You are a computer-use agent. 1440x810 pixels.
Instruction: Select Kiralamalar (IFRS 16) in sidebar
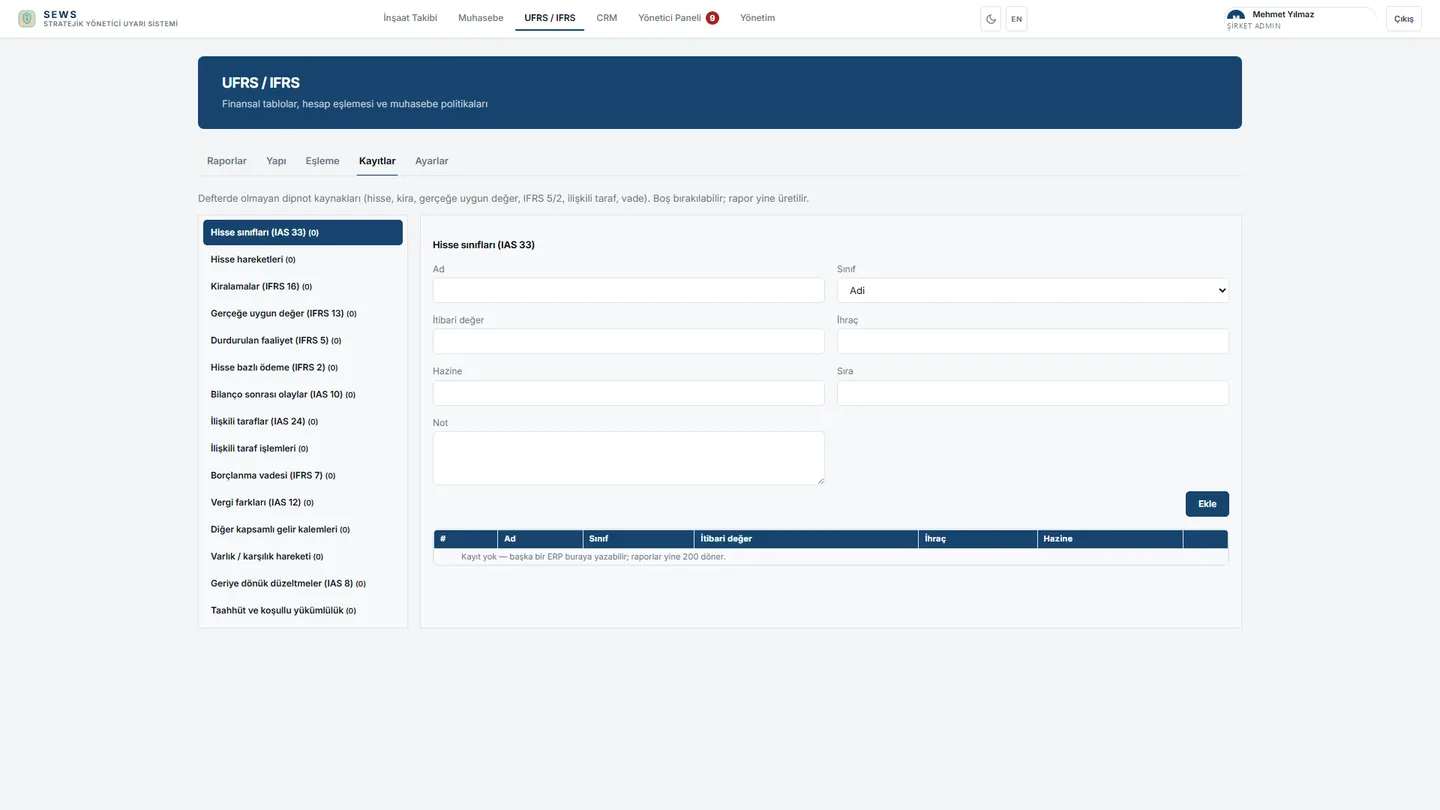tap(303, 287)
